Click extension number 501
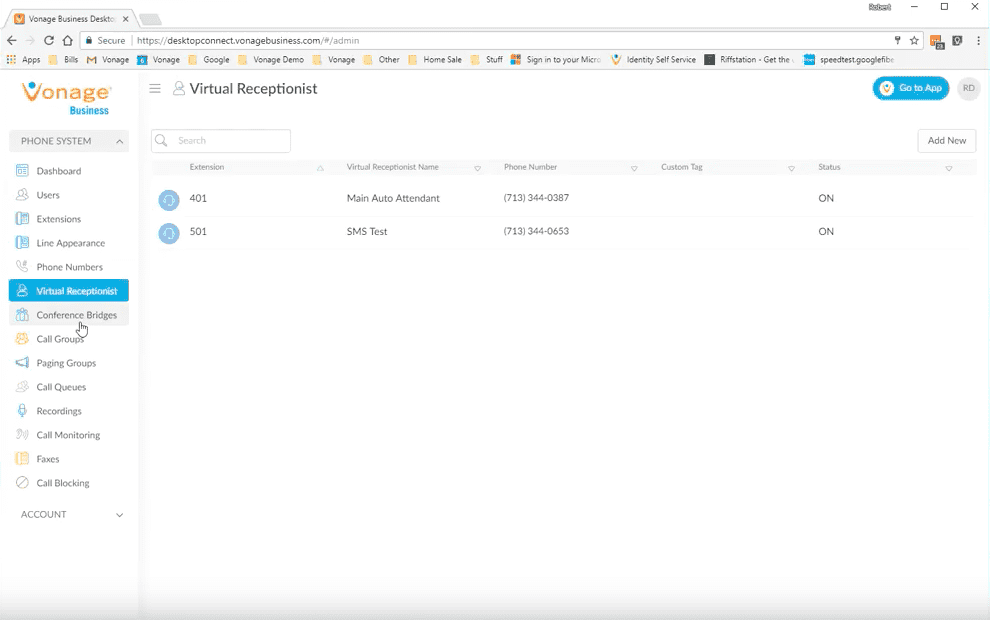 coord(198,232)
